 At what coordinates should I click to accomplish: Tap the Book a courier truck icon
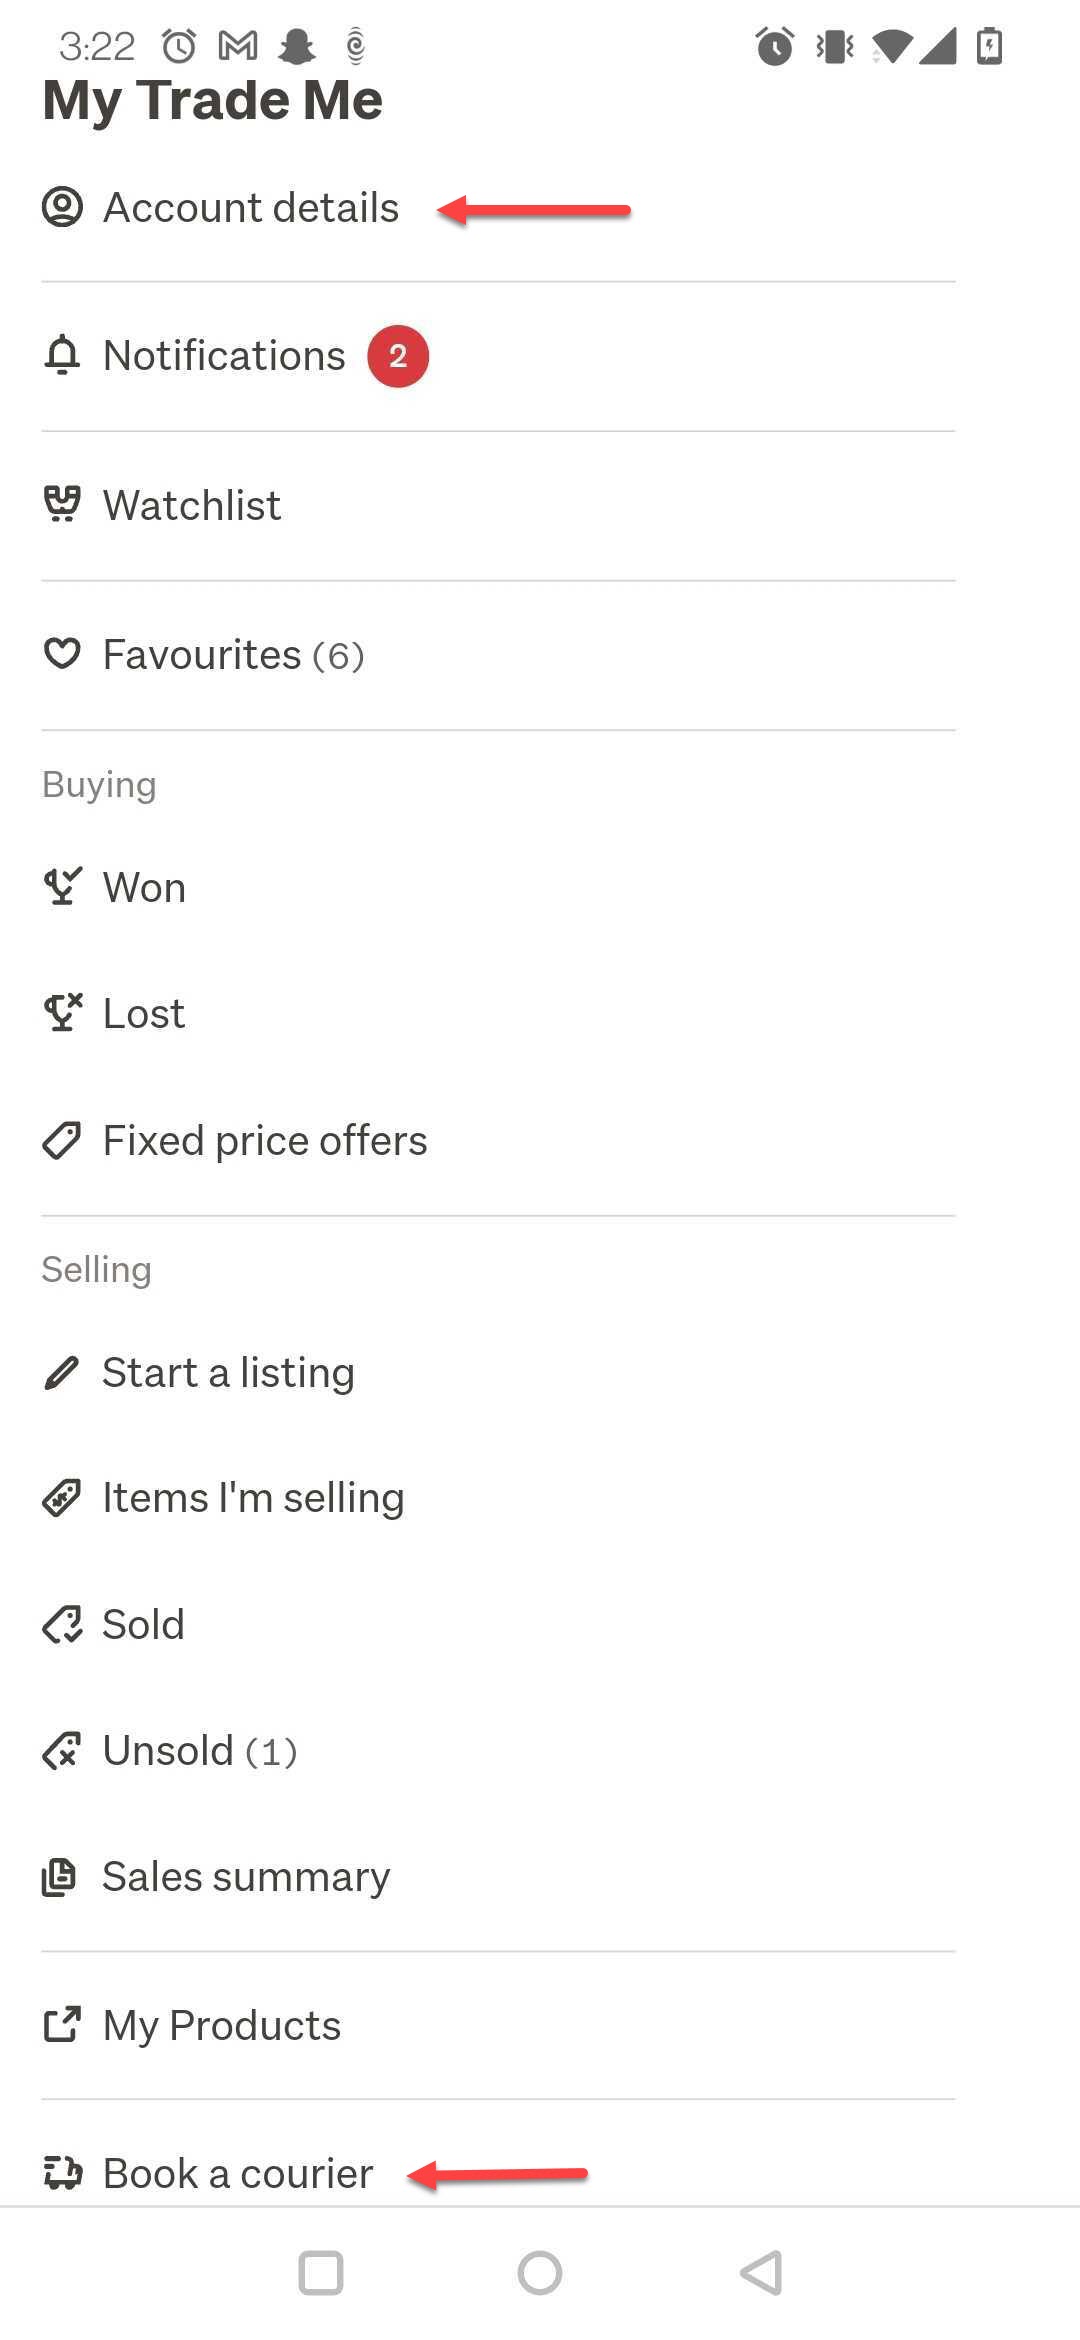(x=62, y=2173)
